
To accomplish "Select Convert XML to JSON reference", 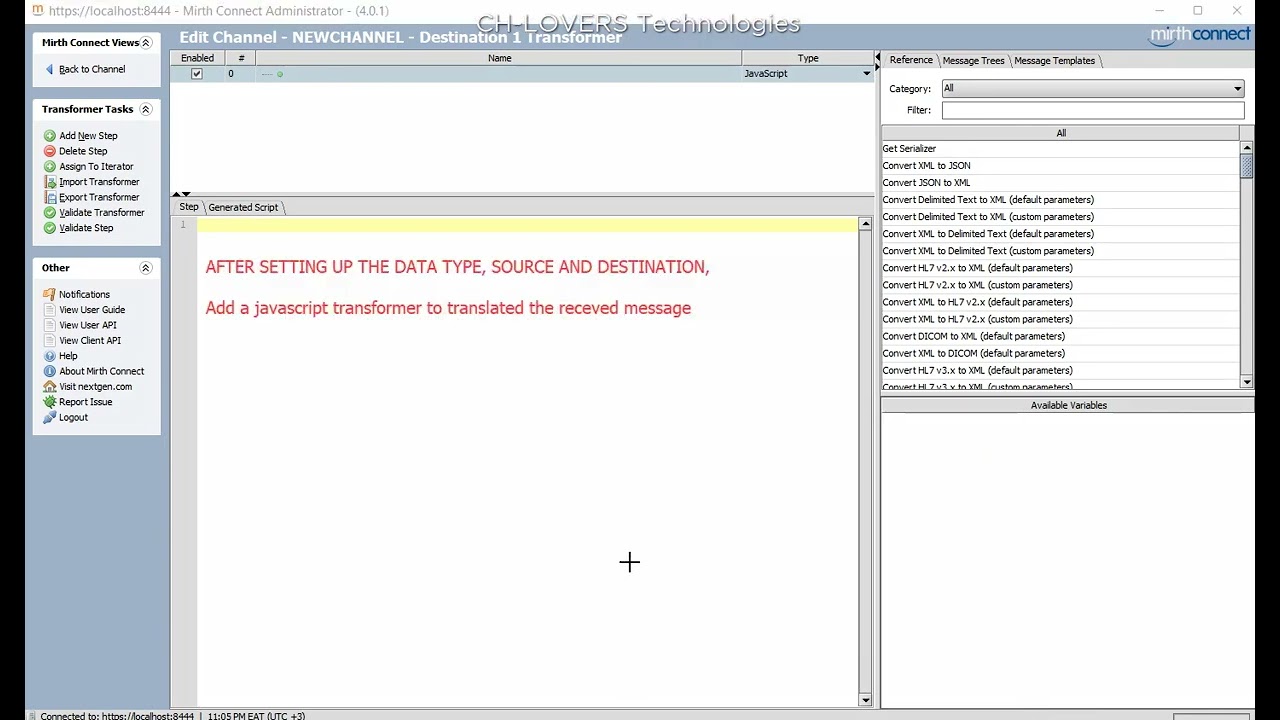I will [x=1060, y=166].
